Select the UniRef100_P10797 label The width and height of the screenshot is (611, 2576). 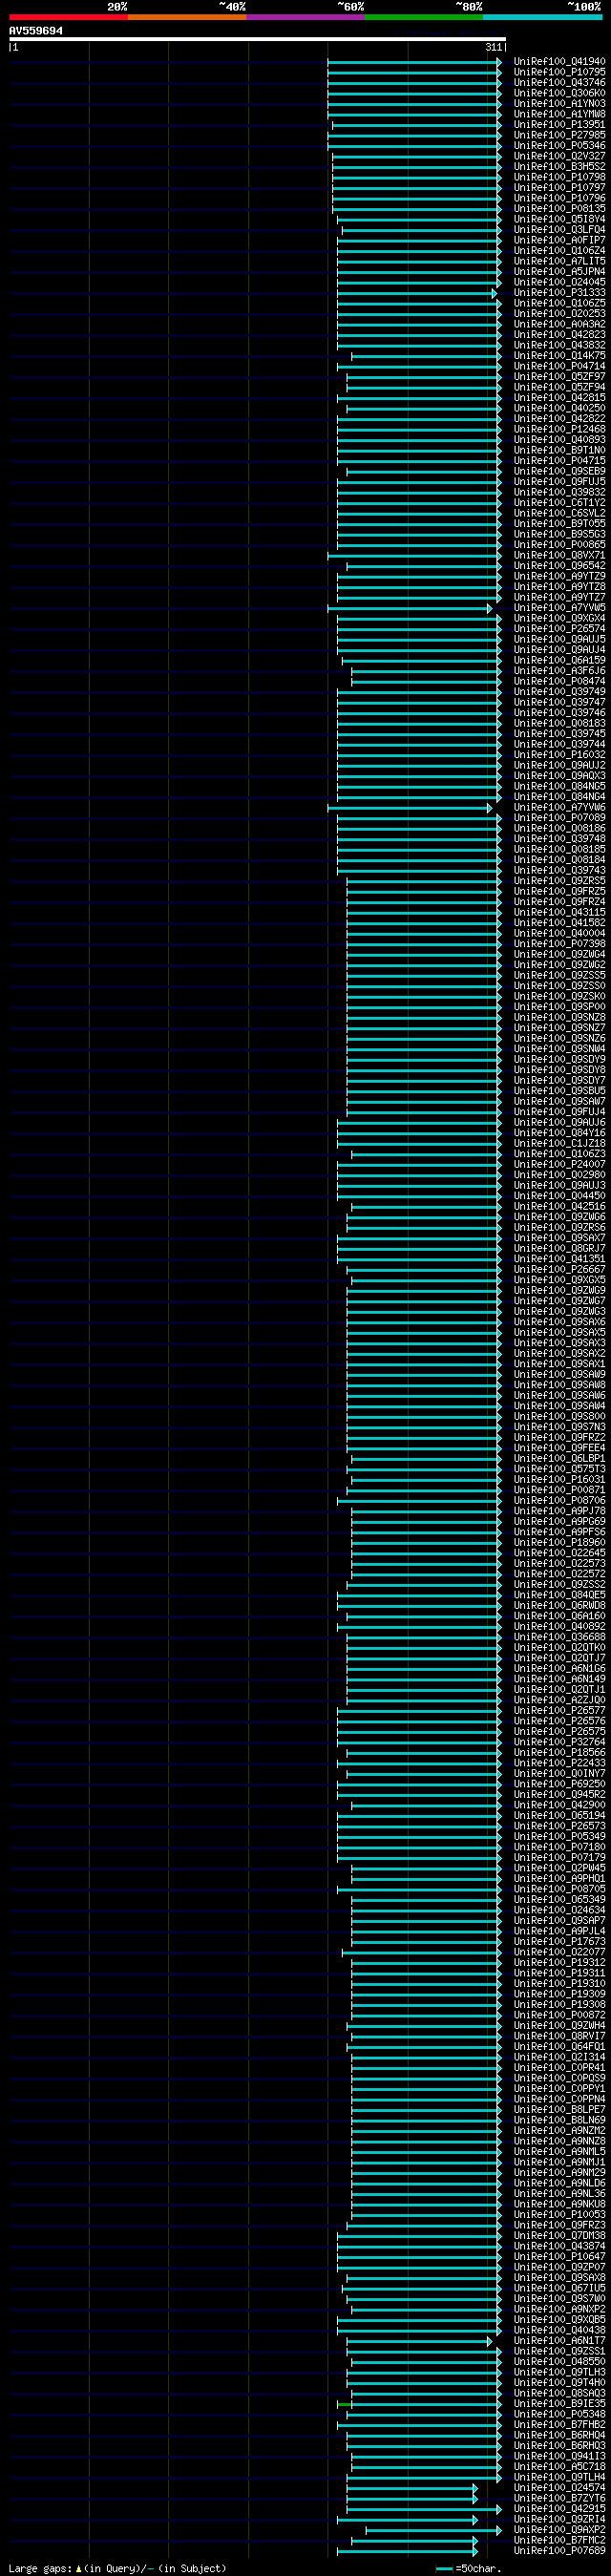click(x=559, y=187)
